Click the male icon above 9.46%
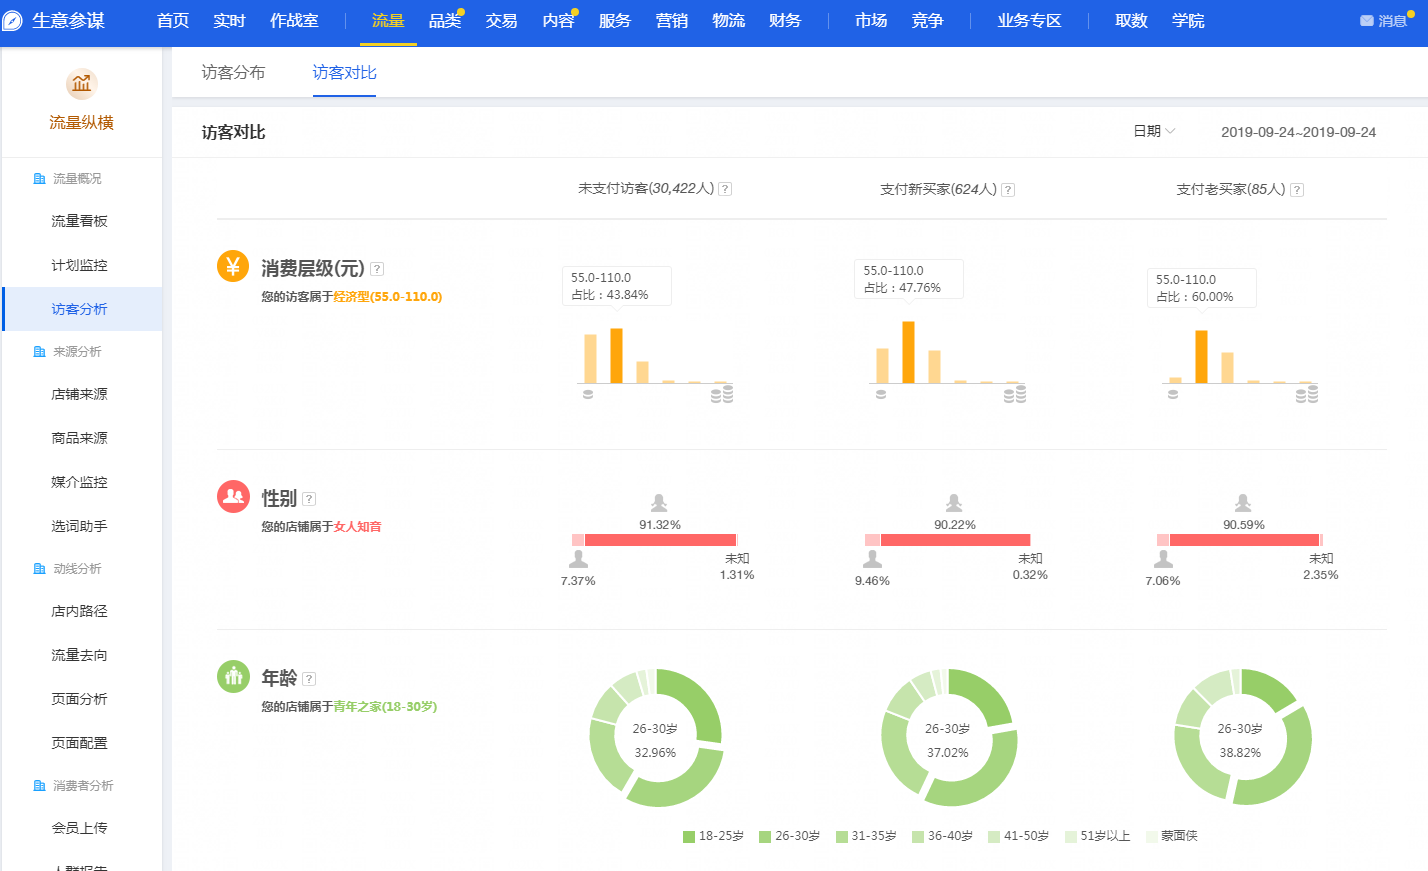 pyautogui.click(x=872, y=559)
